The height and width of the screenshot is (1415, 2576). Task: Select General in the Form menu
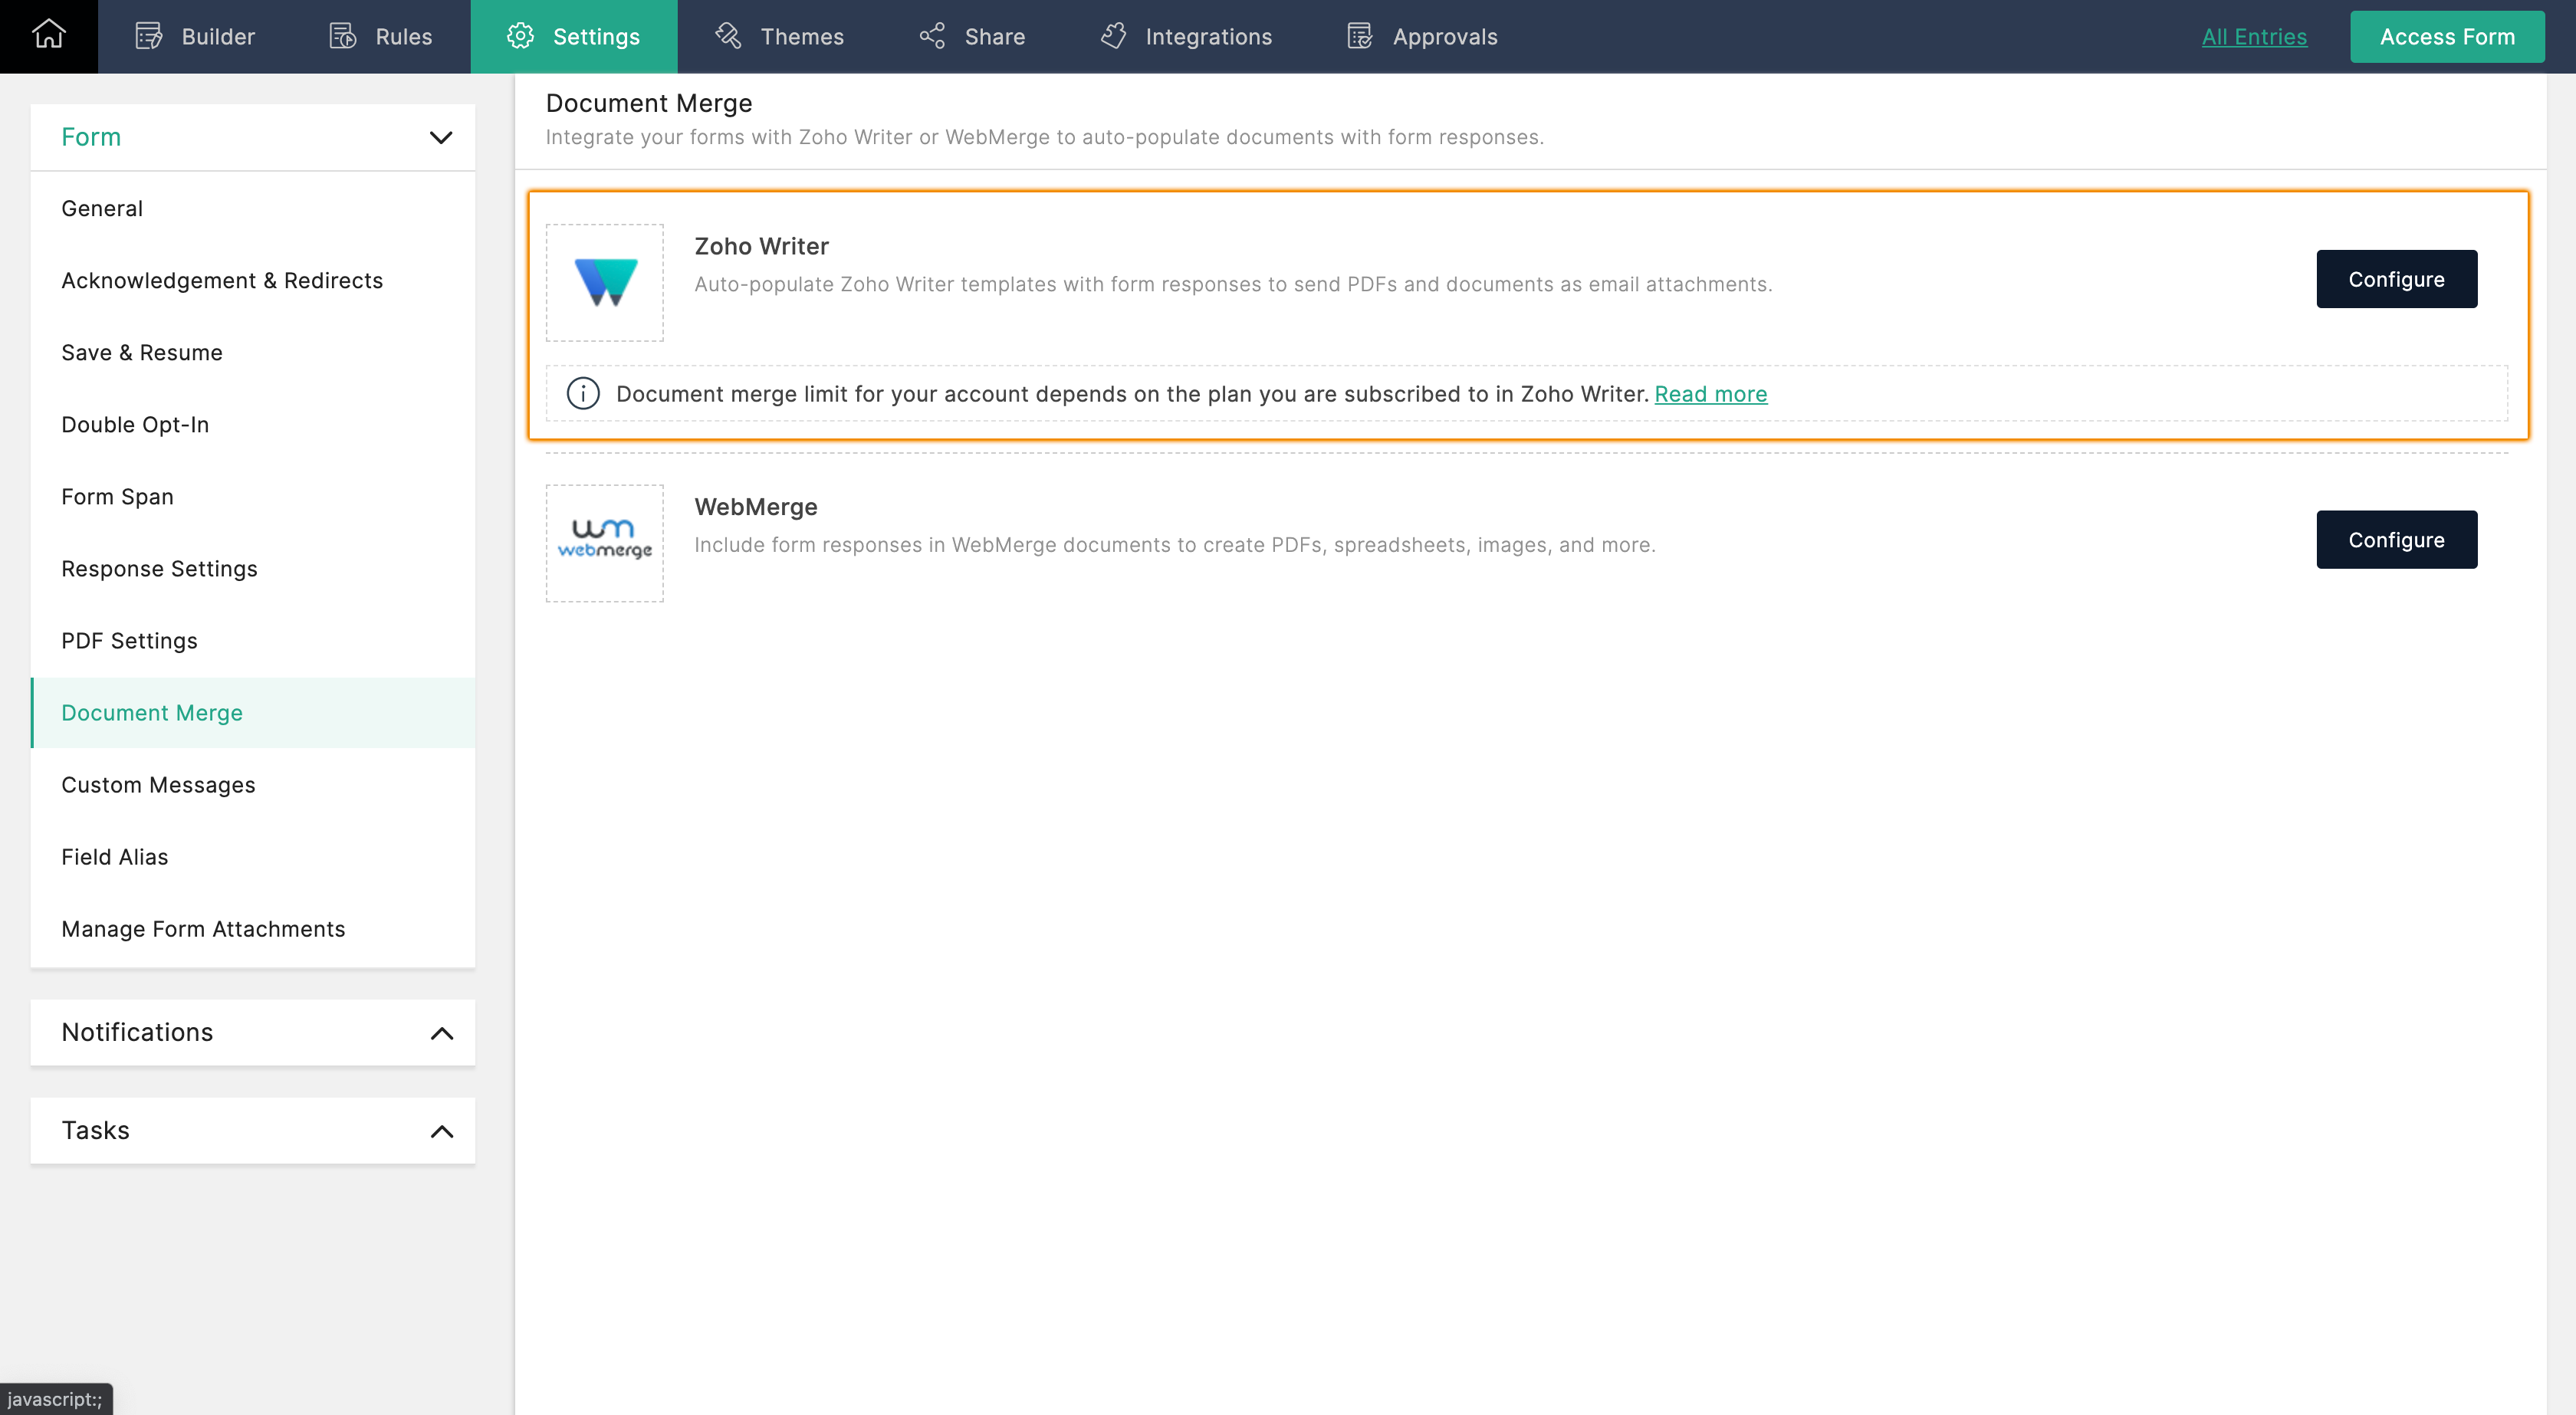click(x=252, y=208)
